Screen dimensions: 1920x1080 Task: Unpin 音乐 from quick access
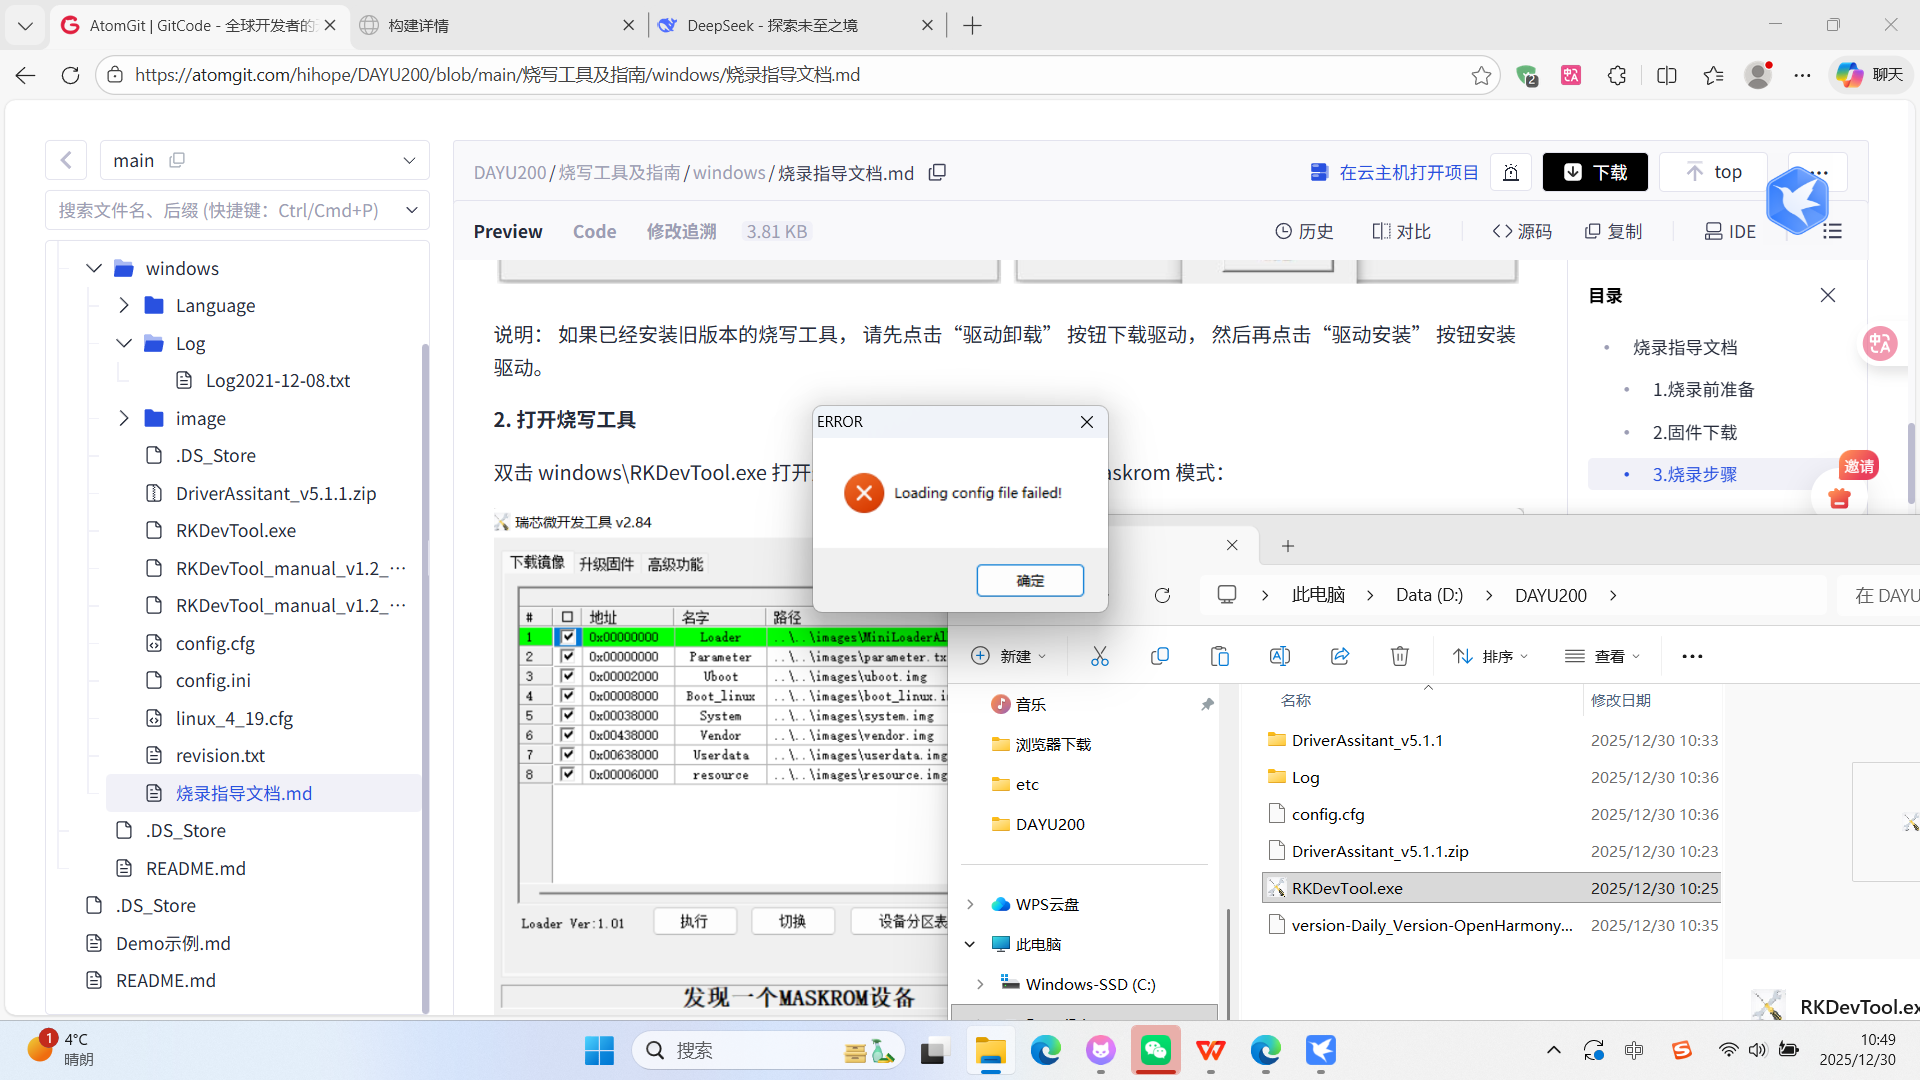1207,704
